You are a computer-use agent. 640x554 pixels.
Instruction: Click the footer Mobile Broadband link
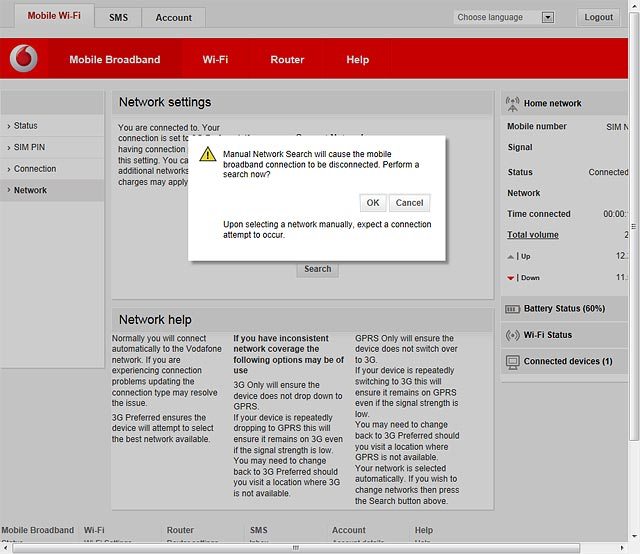[38, 530]
